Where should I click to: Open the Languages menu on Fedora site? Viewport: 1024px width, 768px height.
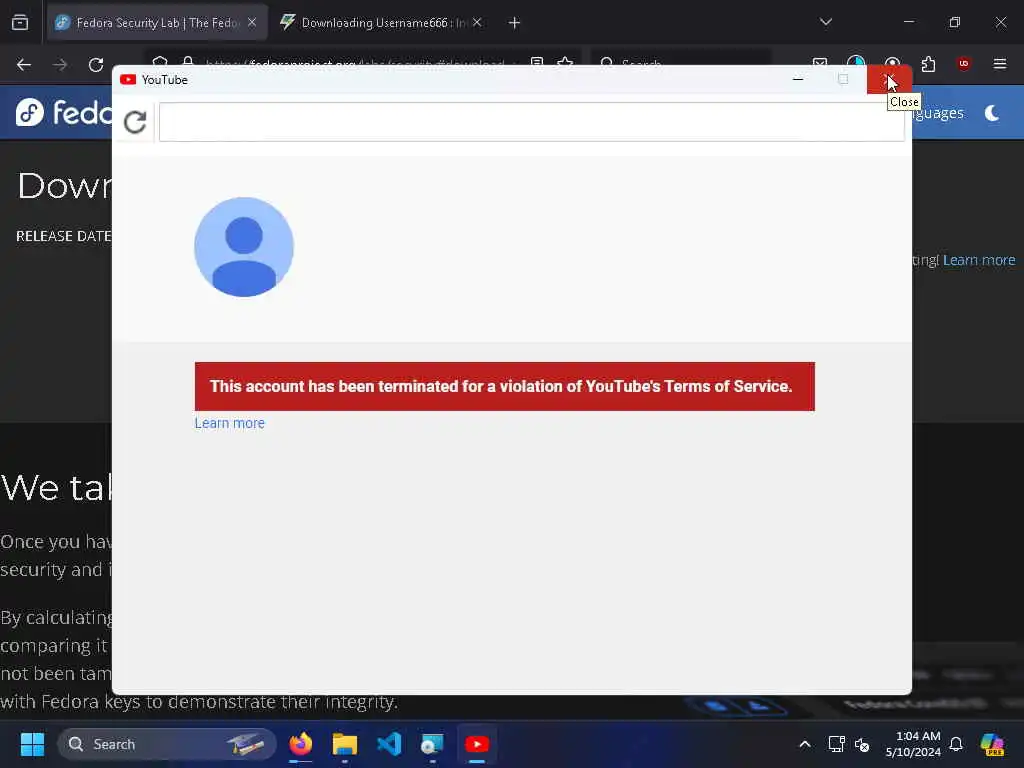(938, 113)
